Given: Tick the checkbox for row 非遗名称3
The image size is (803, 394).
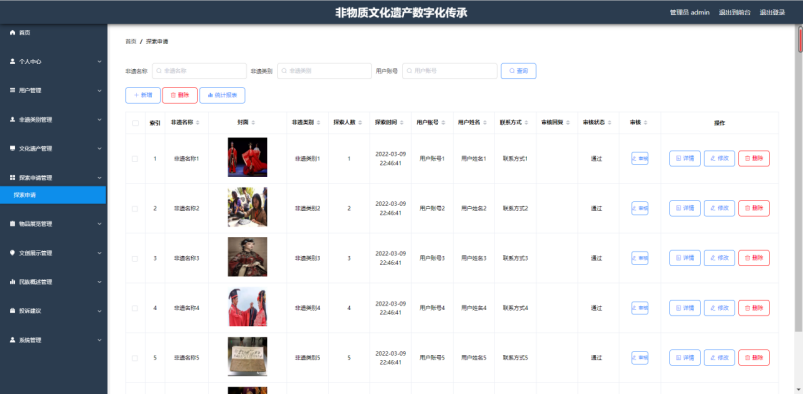Looking at the screenshot, I should 135,258.
